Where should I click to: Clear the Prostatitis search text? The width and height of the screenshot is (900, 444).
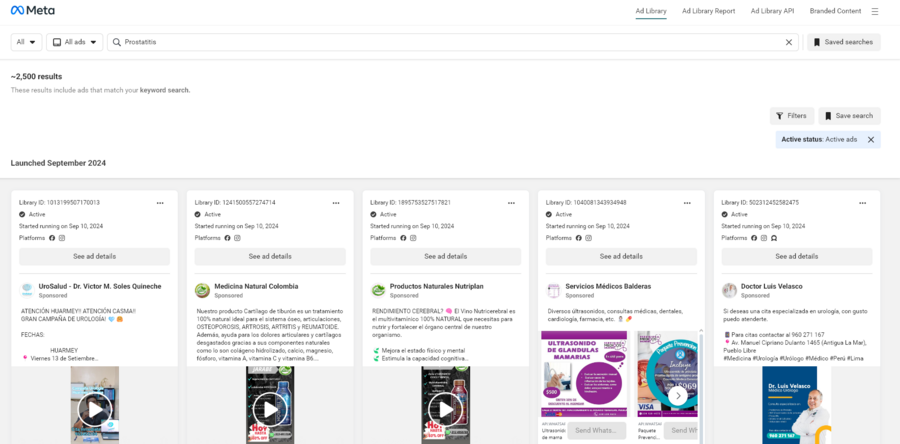tap(788, 42)
